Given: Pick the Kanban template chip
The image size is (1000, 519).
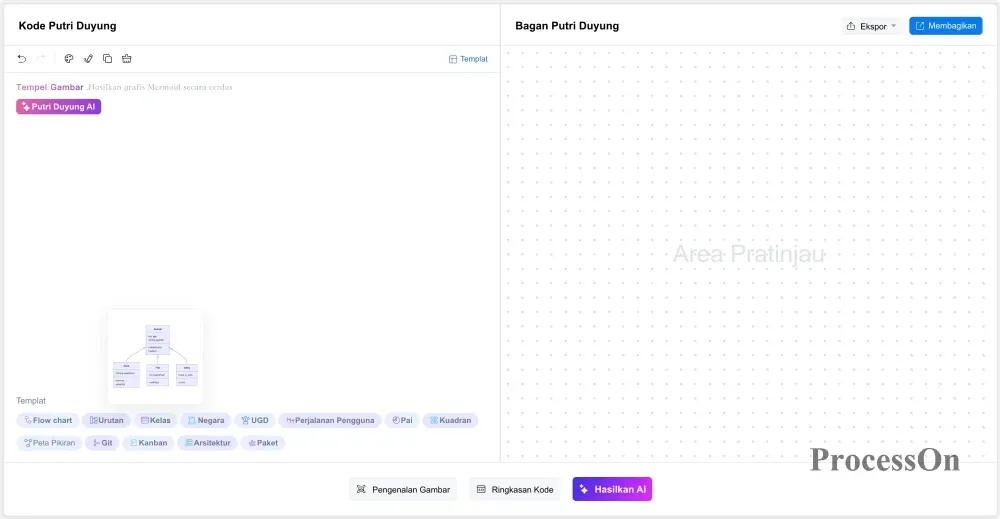Looking at the screenshot, I should [x=149, y=442].
